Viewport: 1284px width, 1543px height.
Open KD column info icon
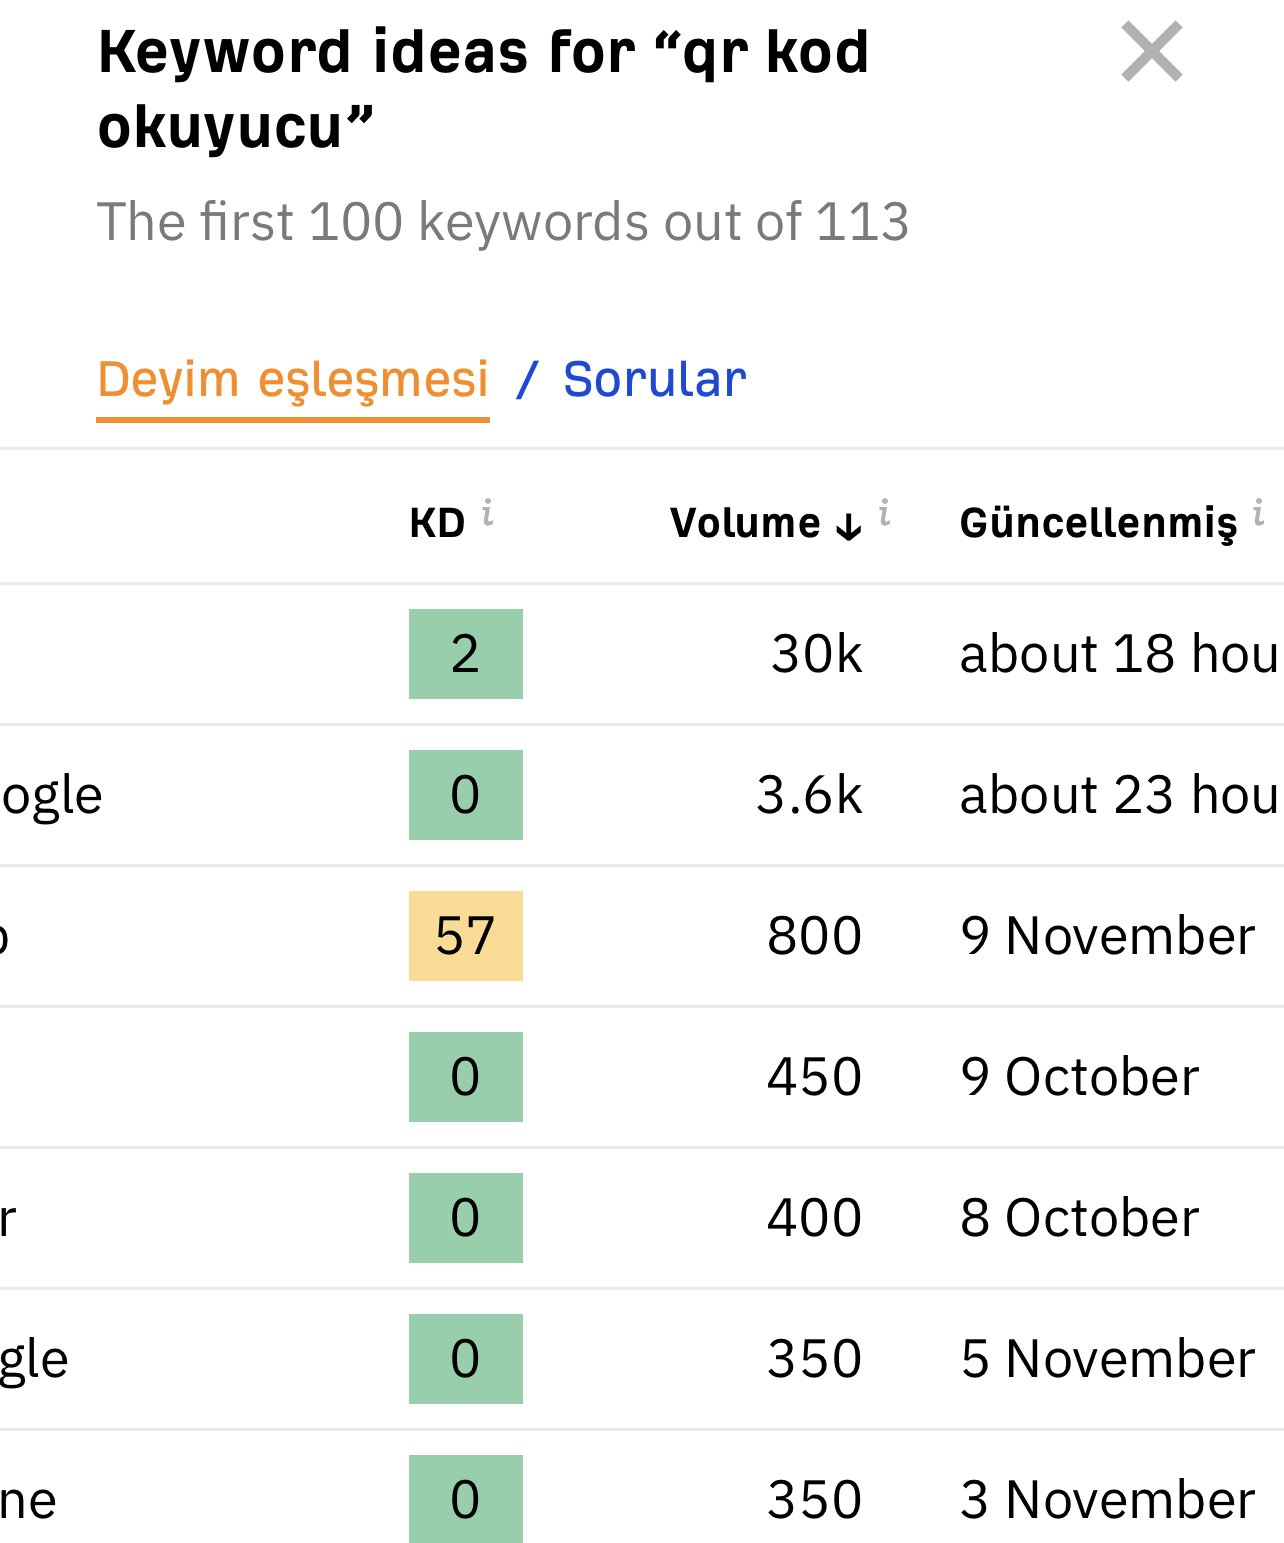[488, 512]
